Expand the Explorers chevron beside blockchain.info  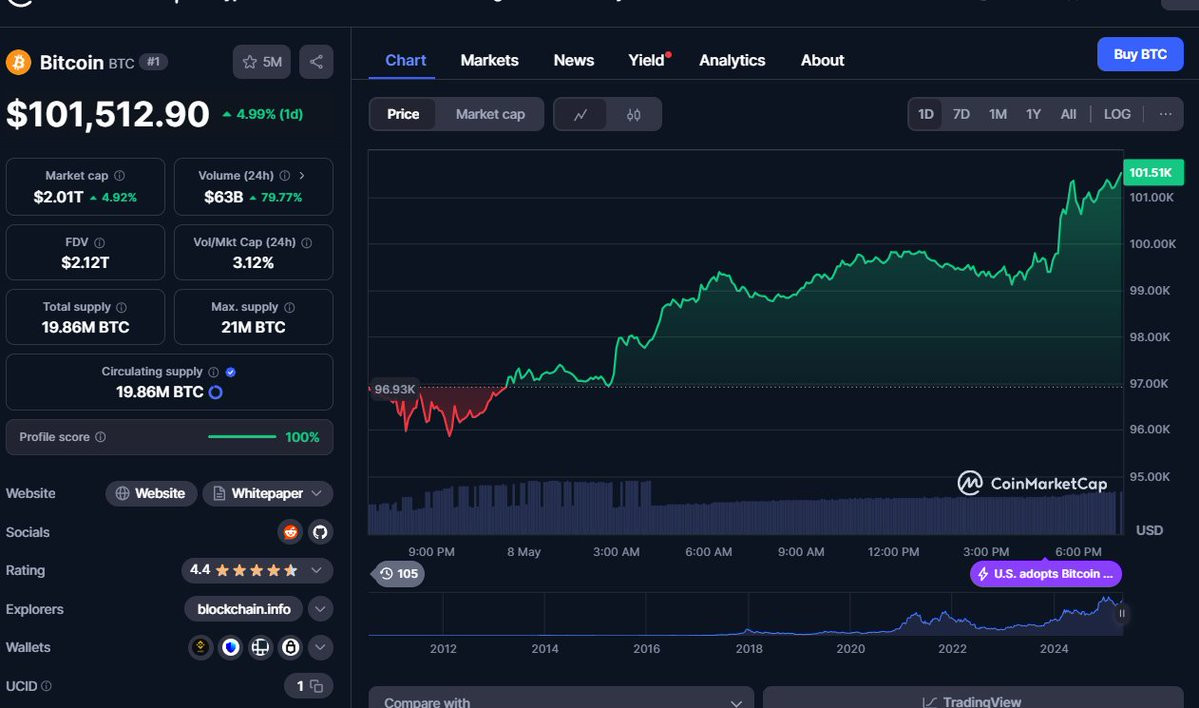pyautogui.click(x=320, y=609)
